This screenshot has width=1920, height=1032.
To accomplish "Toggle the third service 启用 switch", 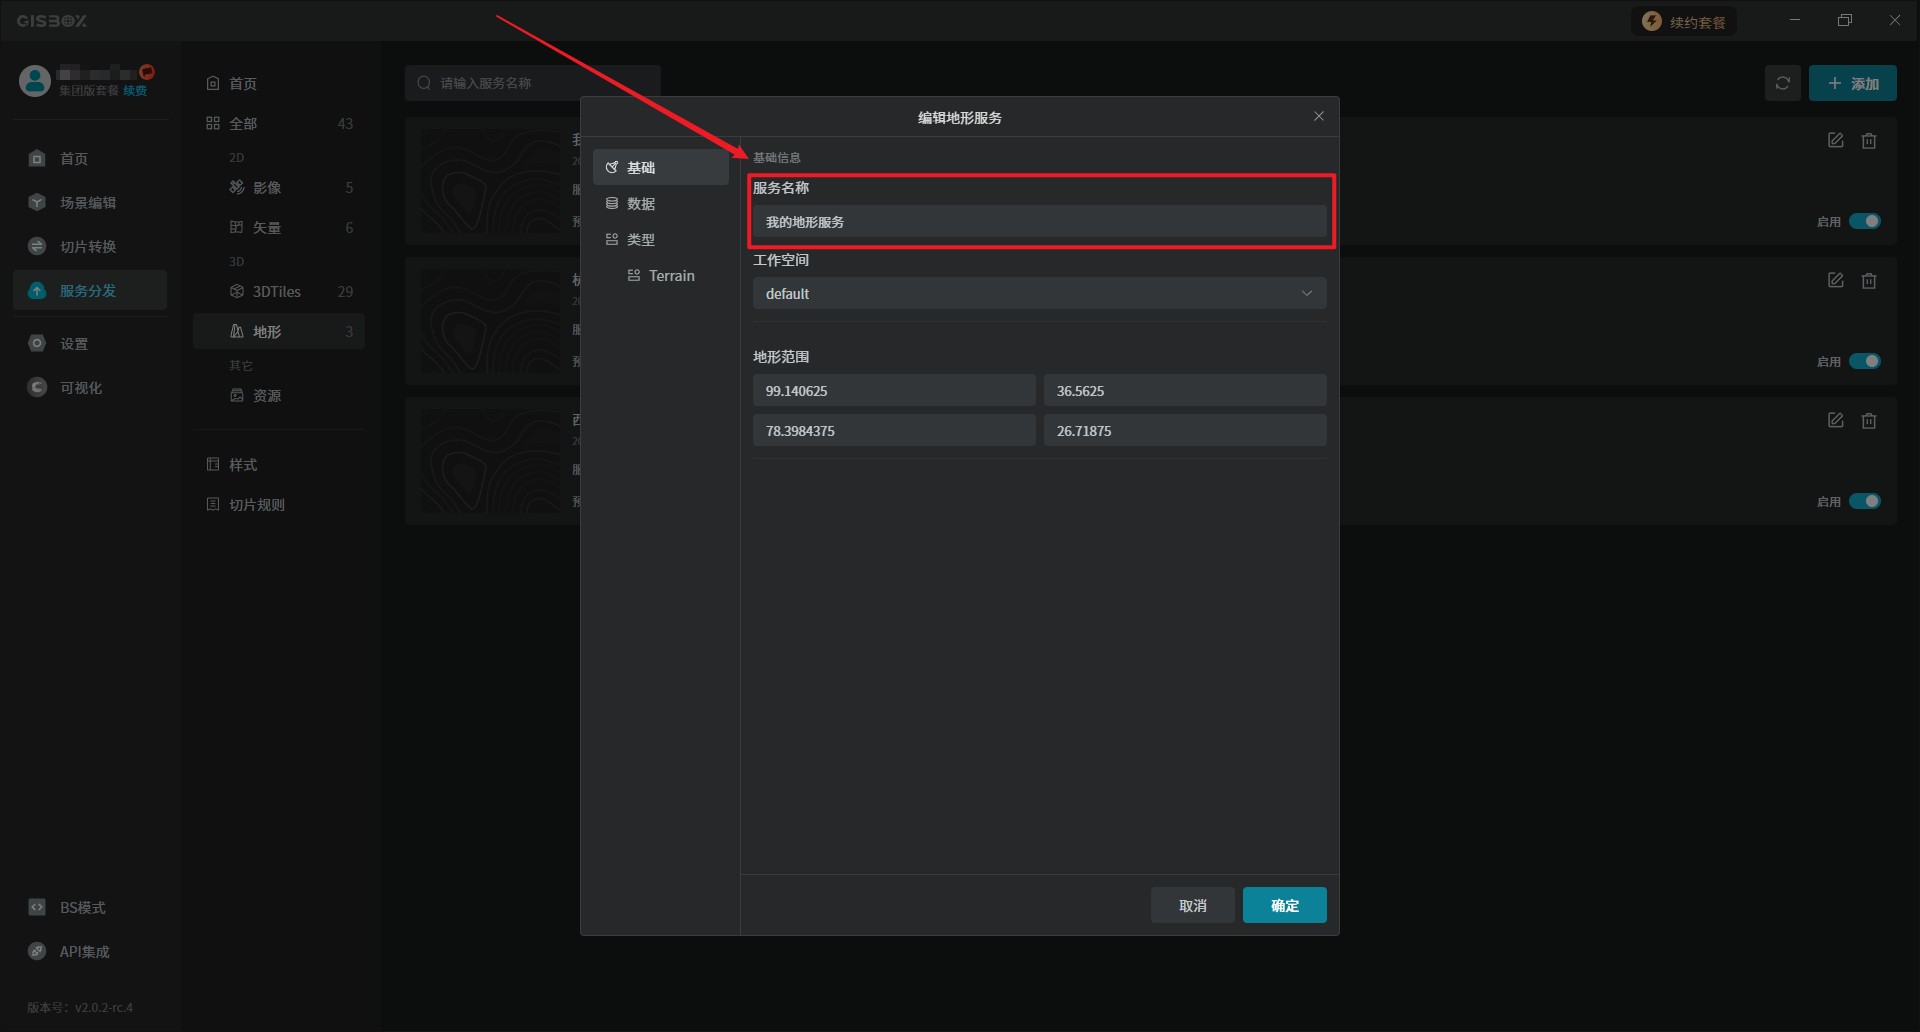I will 1864,501.
